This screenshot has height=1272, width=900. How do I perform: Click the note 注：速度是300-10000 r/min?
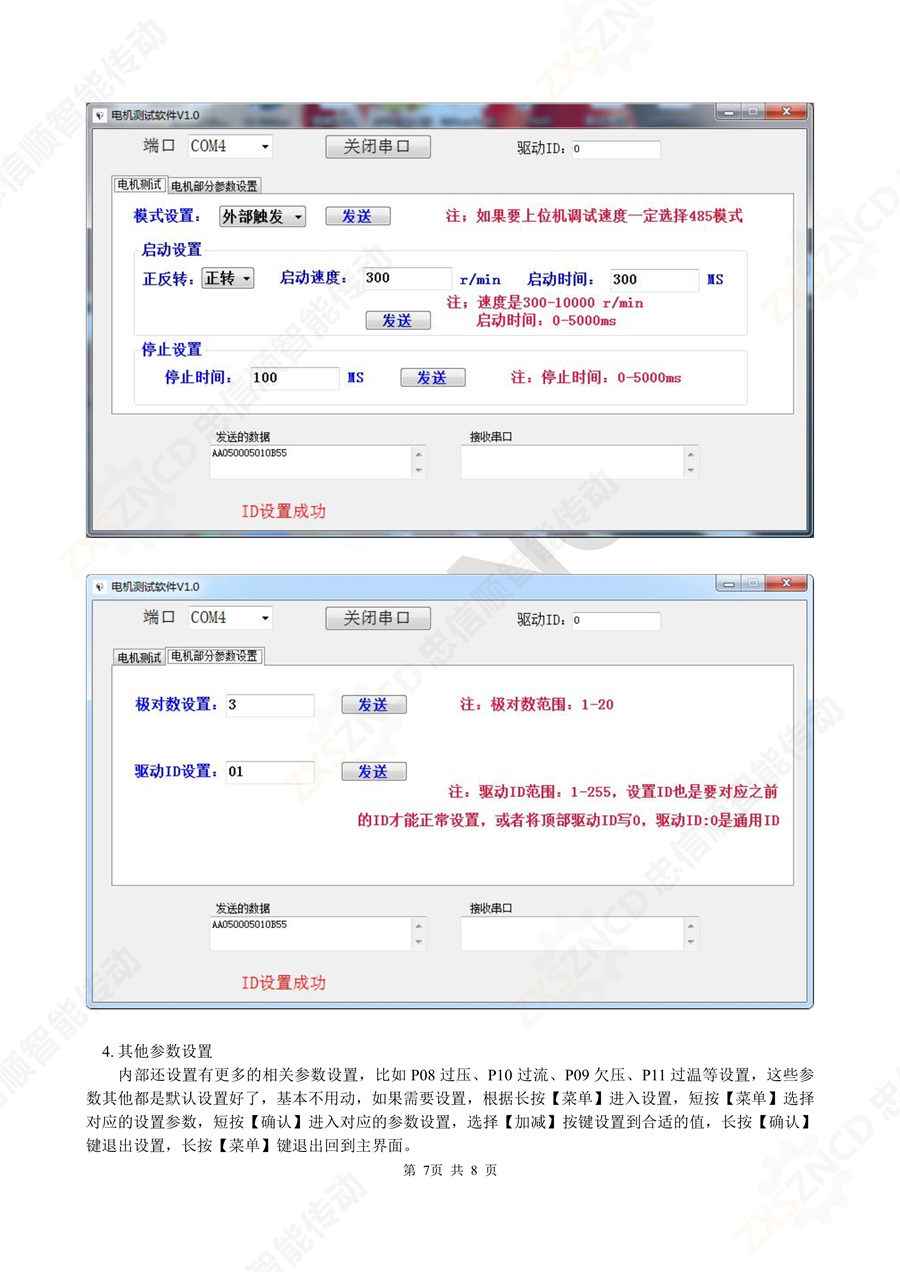tap(545, 302)
